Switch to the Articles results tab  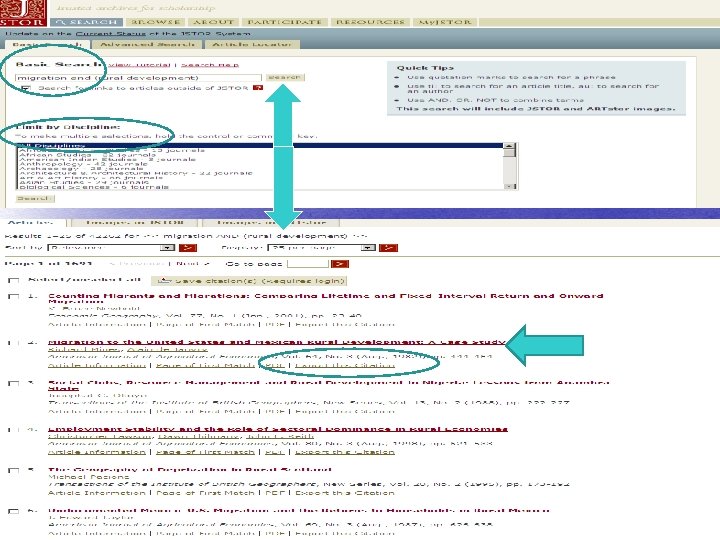(x=32, y=223)
